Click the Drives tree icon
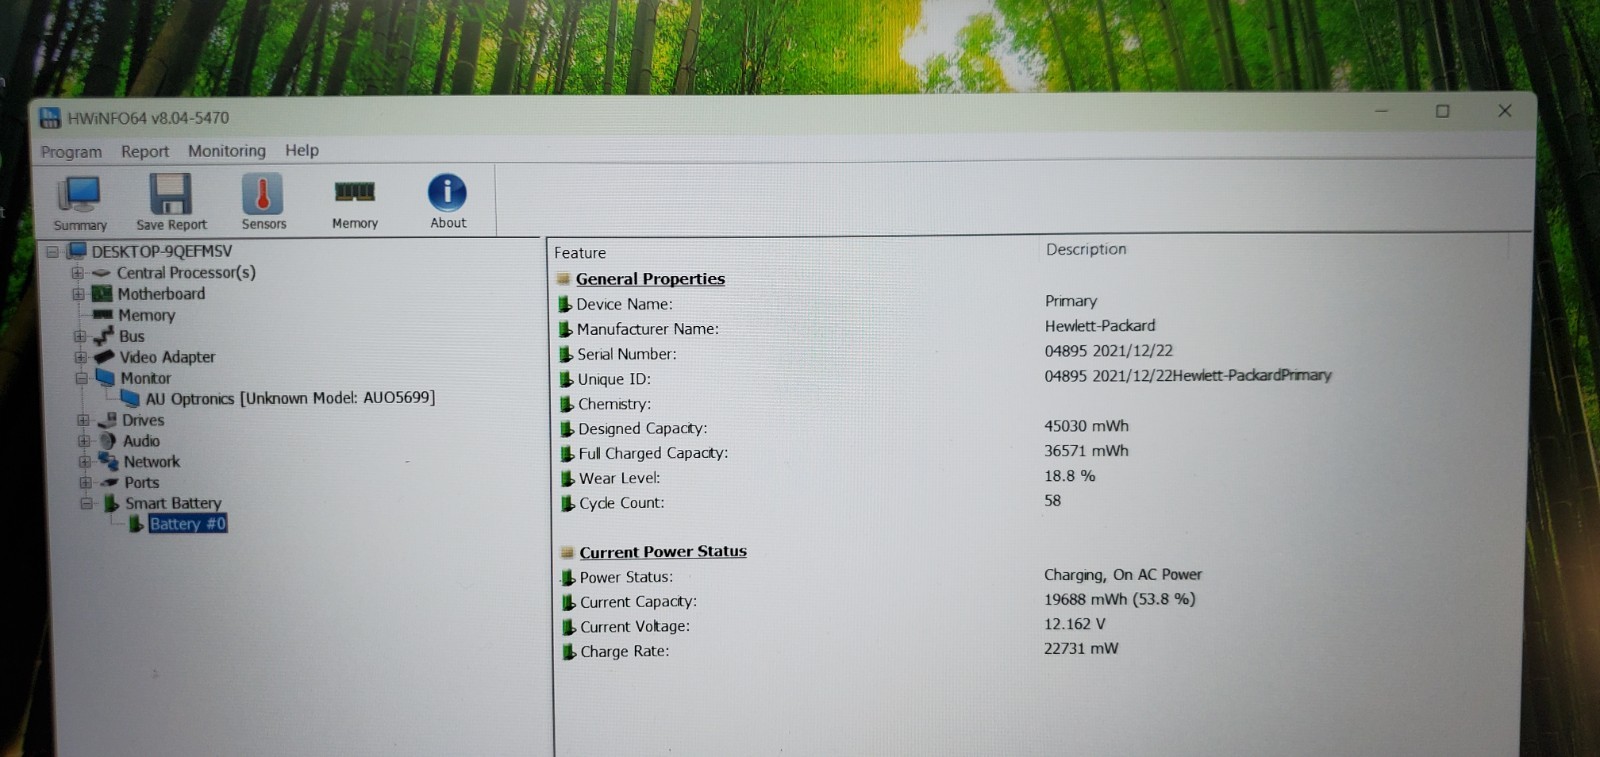Viewport: 1600px width, 757px height. pos(107,420)
